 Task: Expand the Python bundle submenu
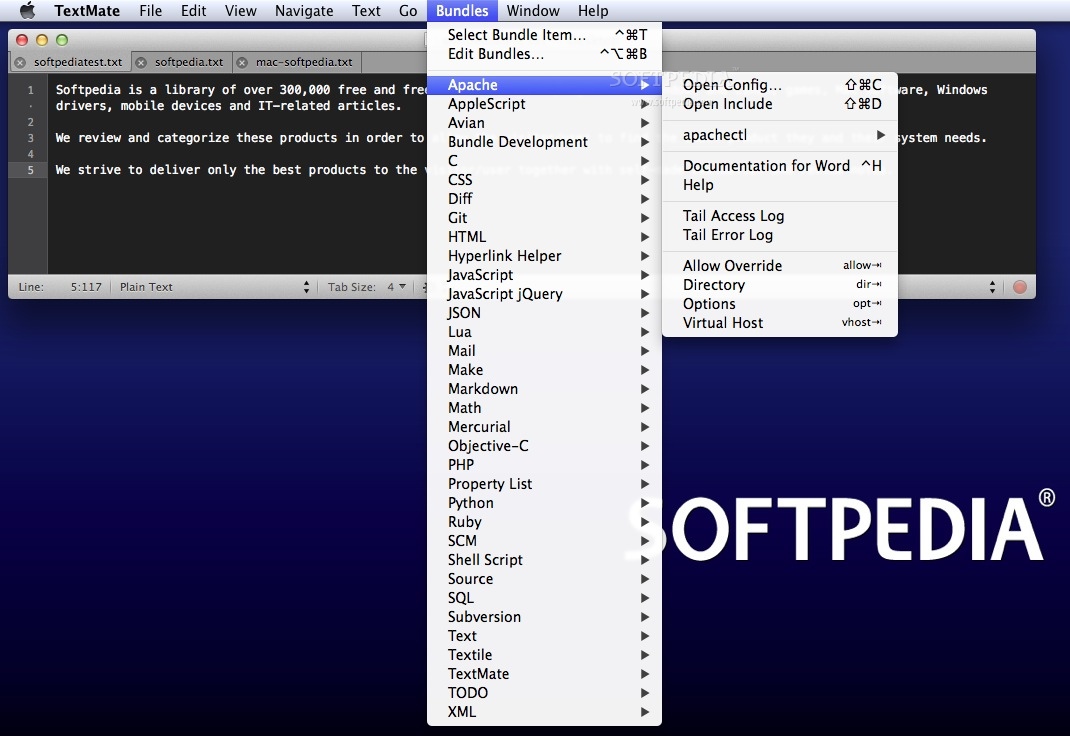[544, 503]
